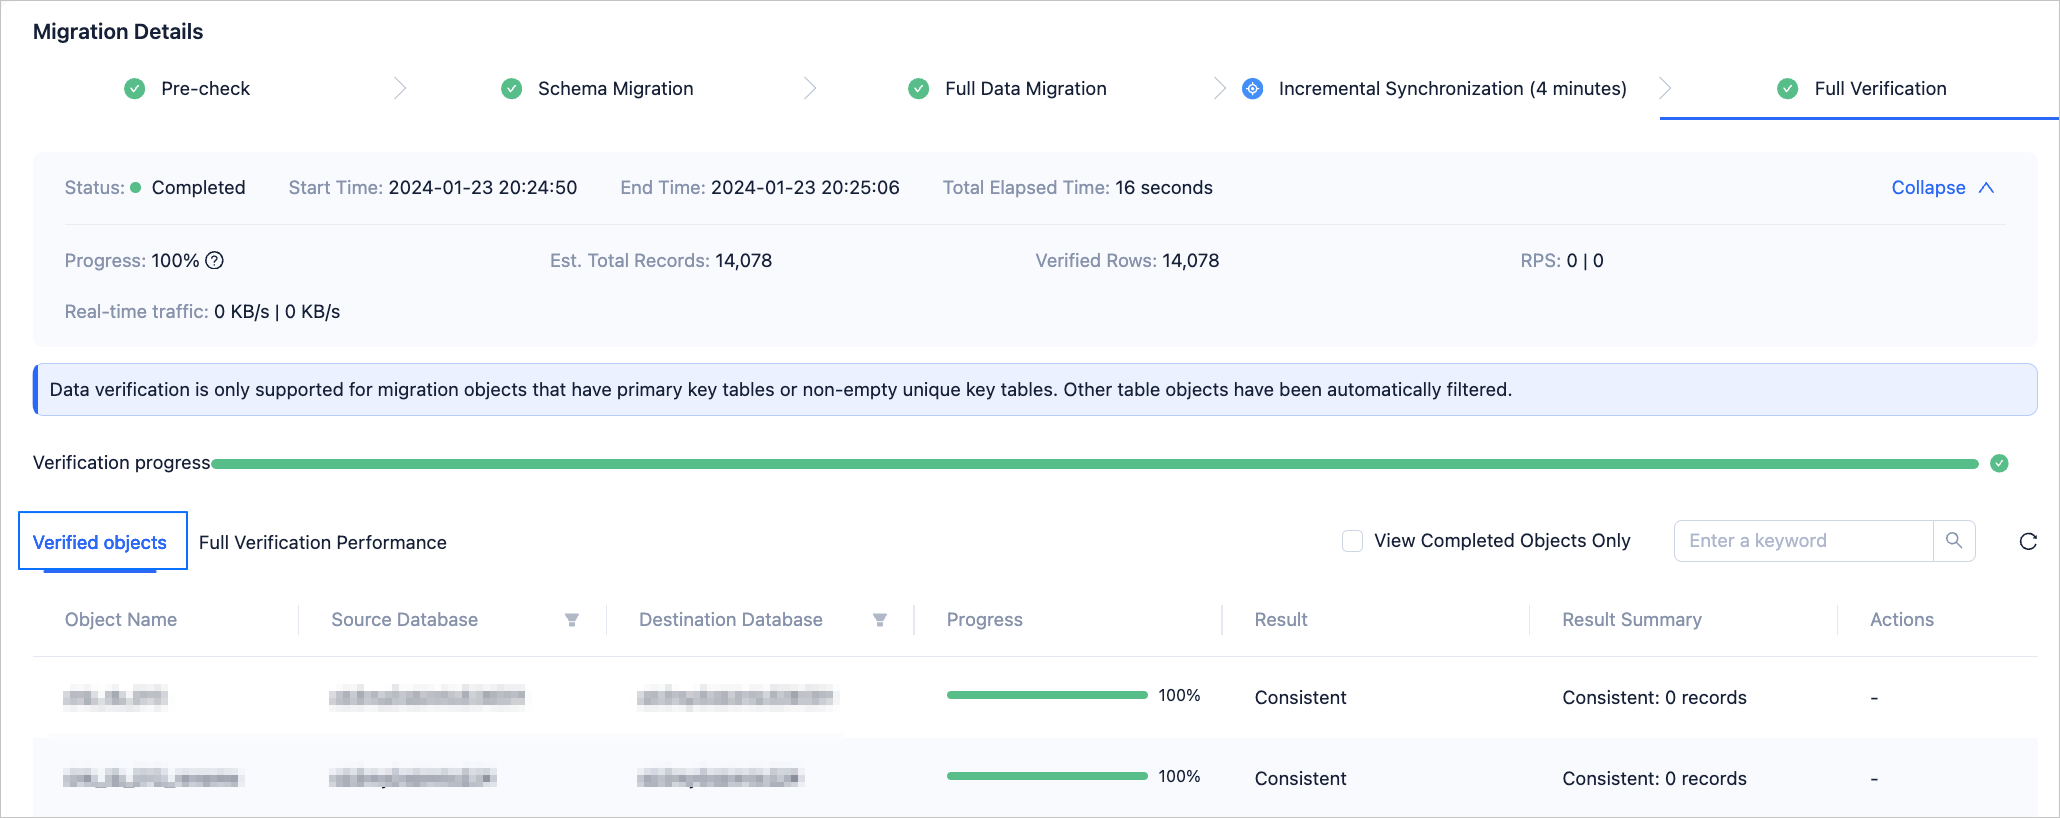Click the first row's blurred object name
Viewport: 2060px width, 818px height.
(x=115, y=697)
